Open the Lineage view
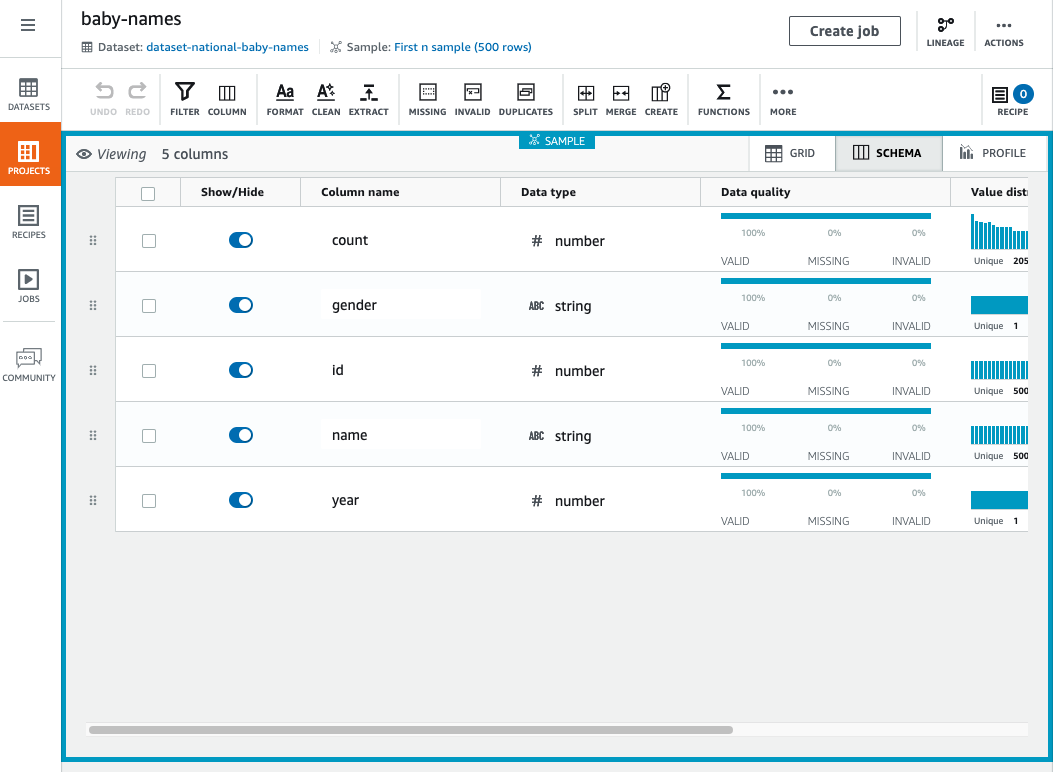 point(945,30)
